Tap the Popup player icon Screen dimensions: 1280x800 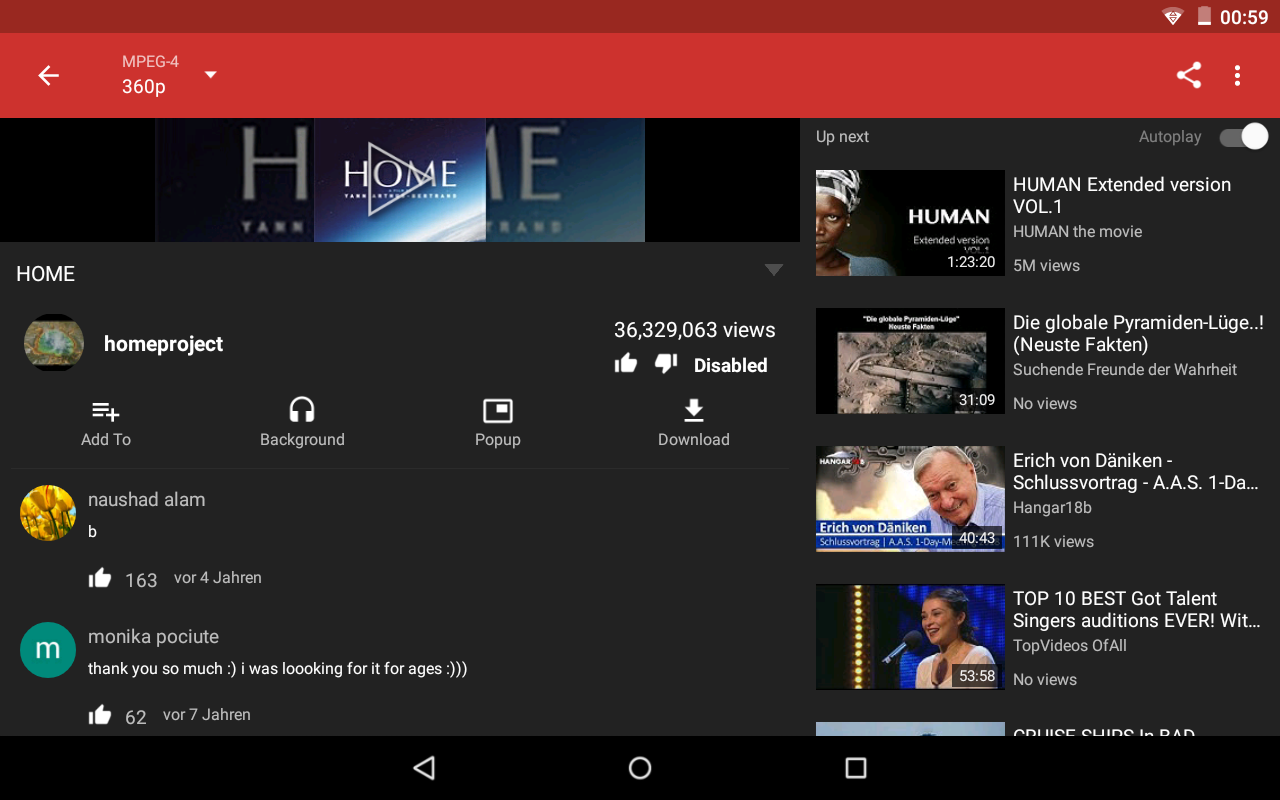pyautogui.click(x=498, y=411)
